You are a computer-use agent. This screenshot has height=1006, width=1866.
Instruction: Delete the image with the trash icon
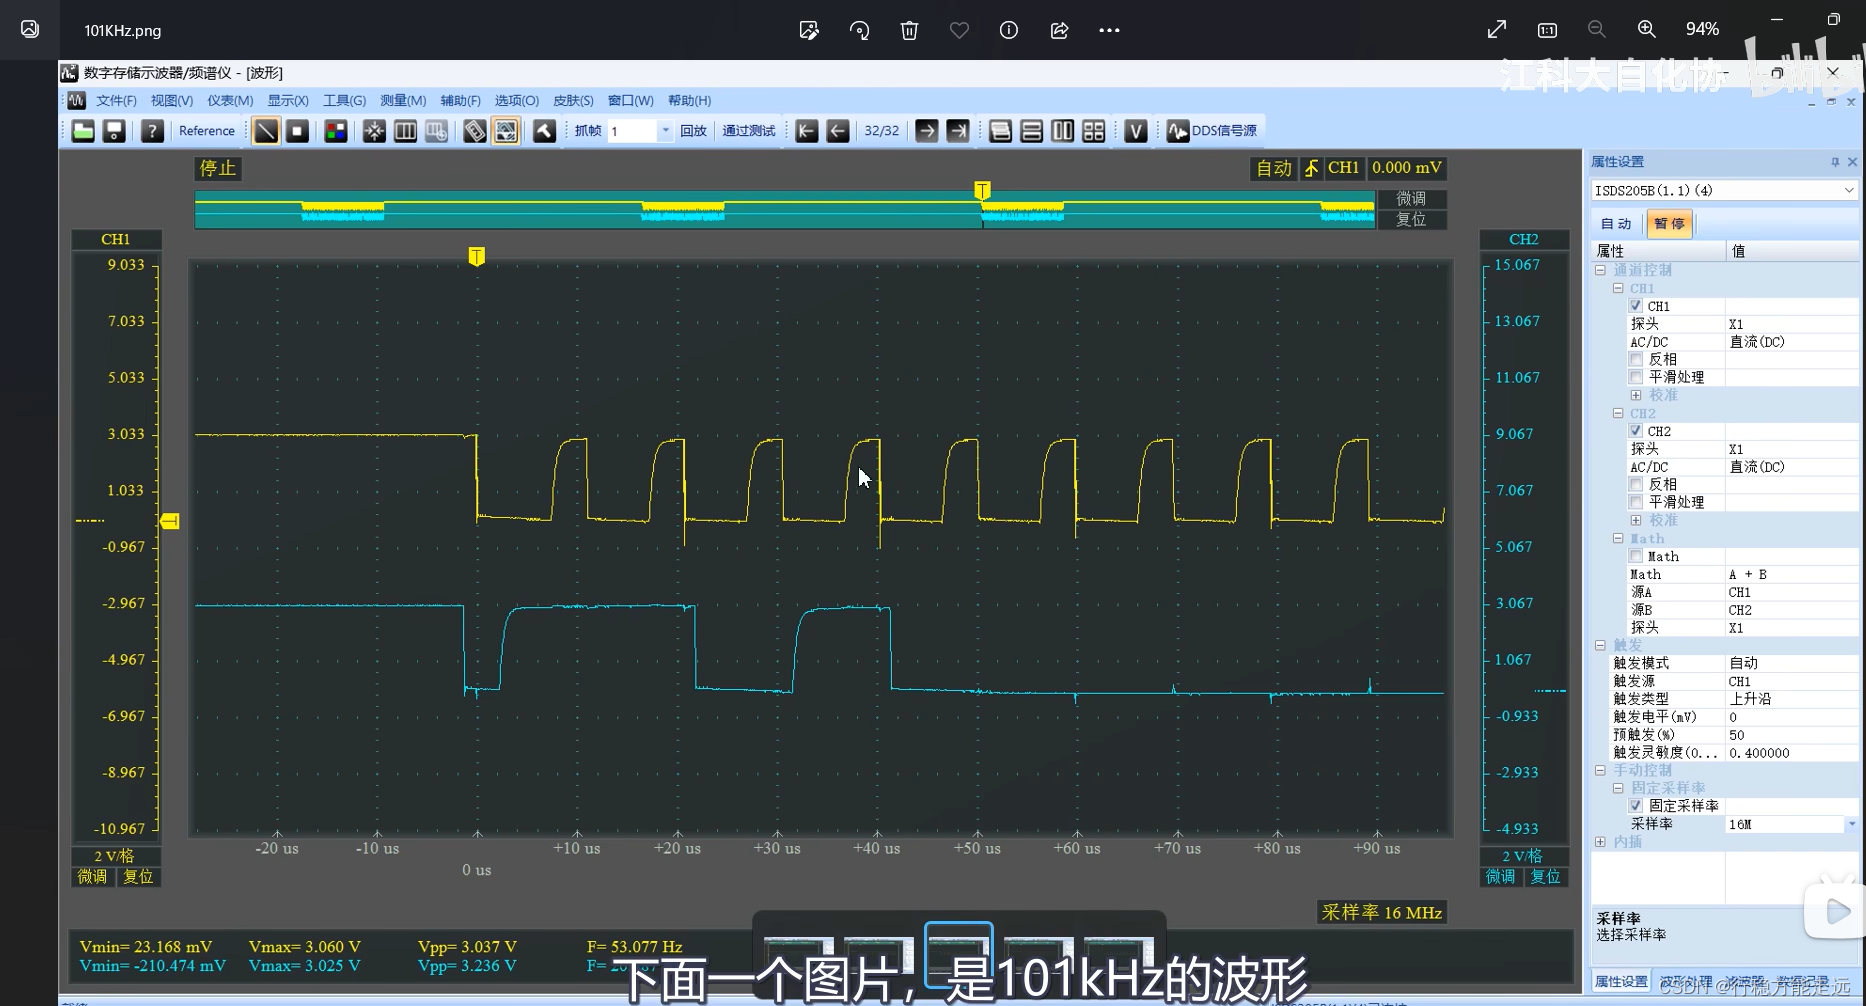point(909,30)
